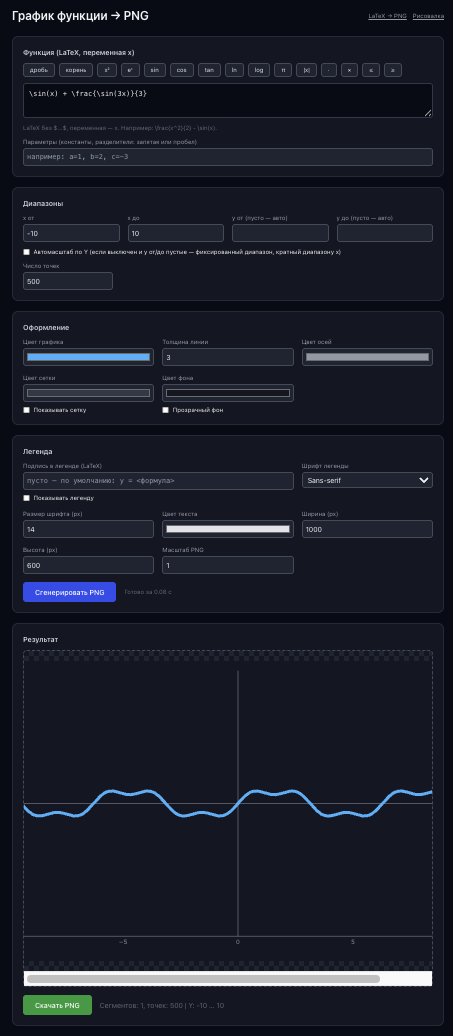
Task: Insert the cos function
Action: [182, 70]
